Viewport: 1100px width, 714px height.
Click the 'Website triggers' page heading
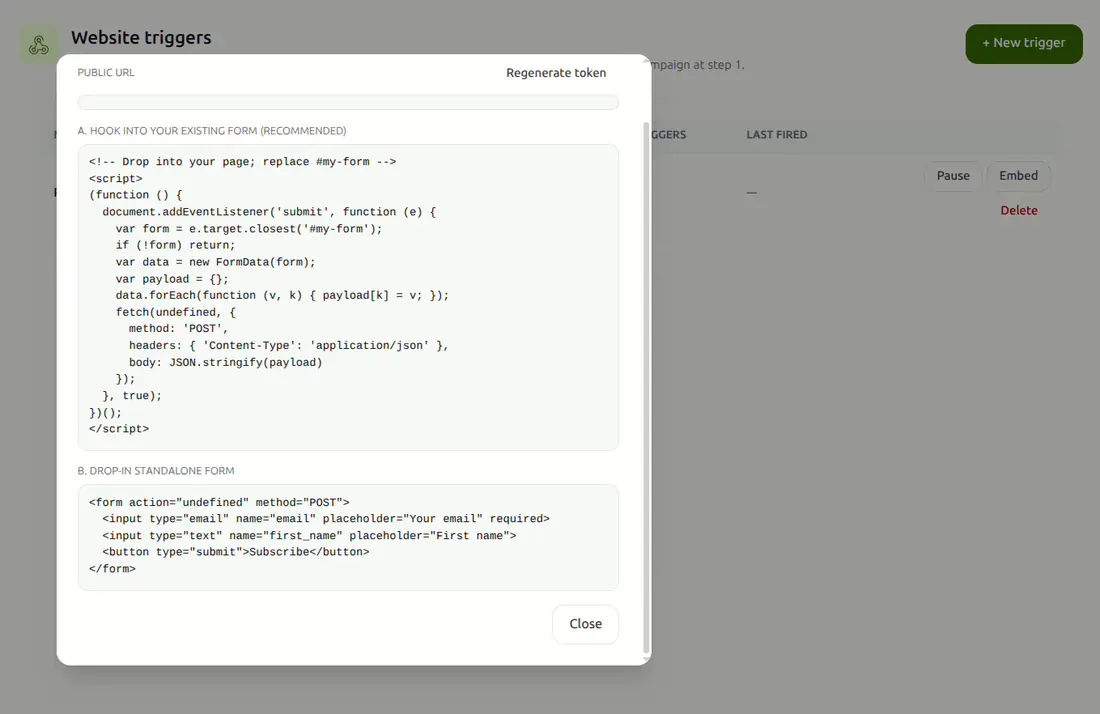click(x=141, y=38)
